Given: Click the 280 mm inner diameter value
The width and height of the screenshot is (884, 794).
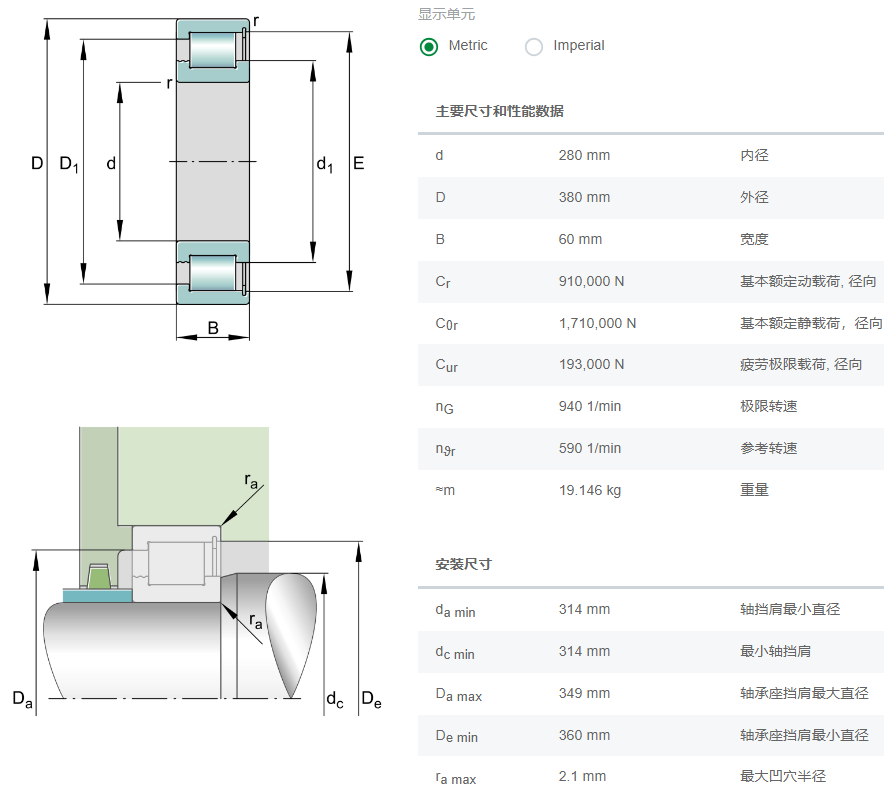Looking at the screenshot, I should pos(584,155).
